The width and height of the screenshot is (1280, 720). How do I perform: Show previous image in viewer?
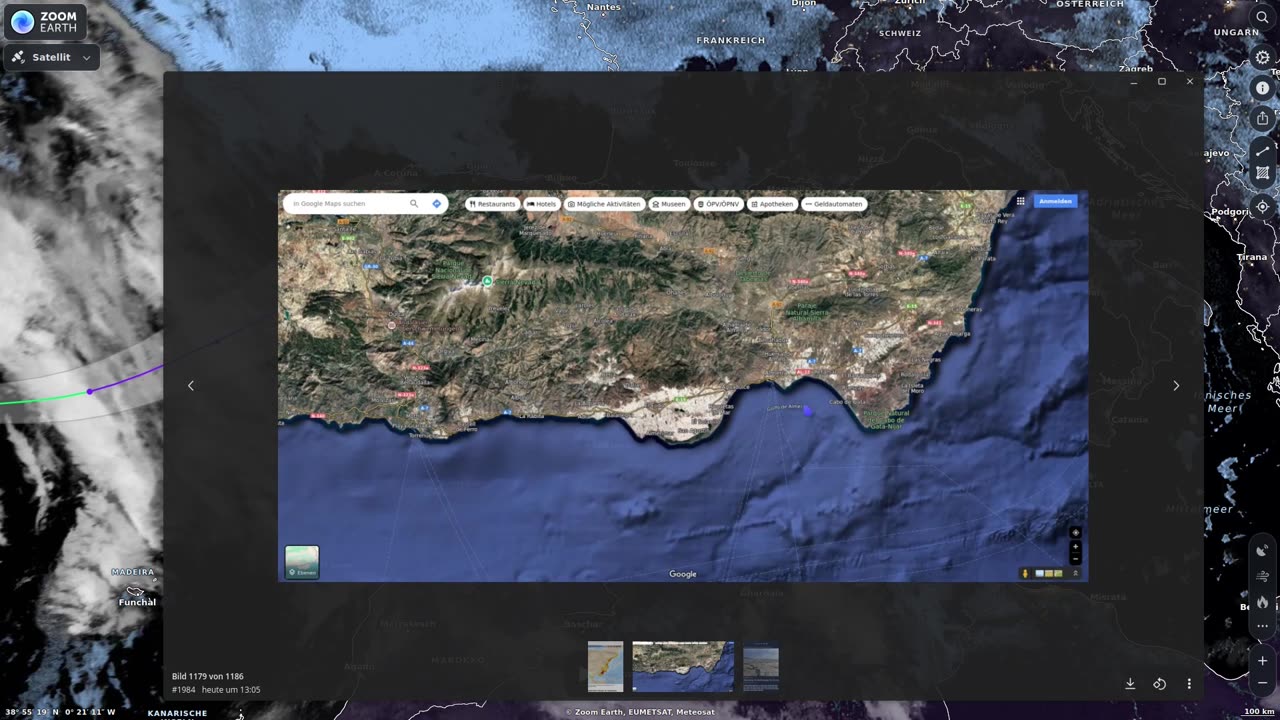tap(191, 386)
